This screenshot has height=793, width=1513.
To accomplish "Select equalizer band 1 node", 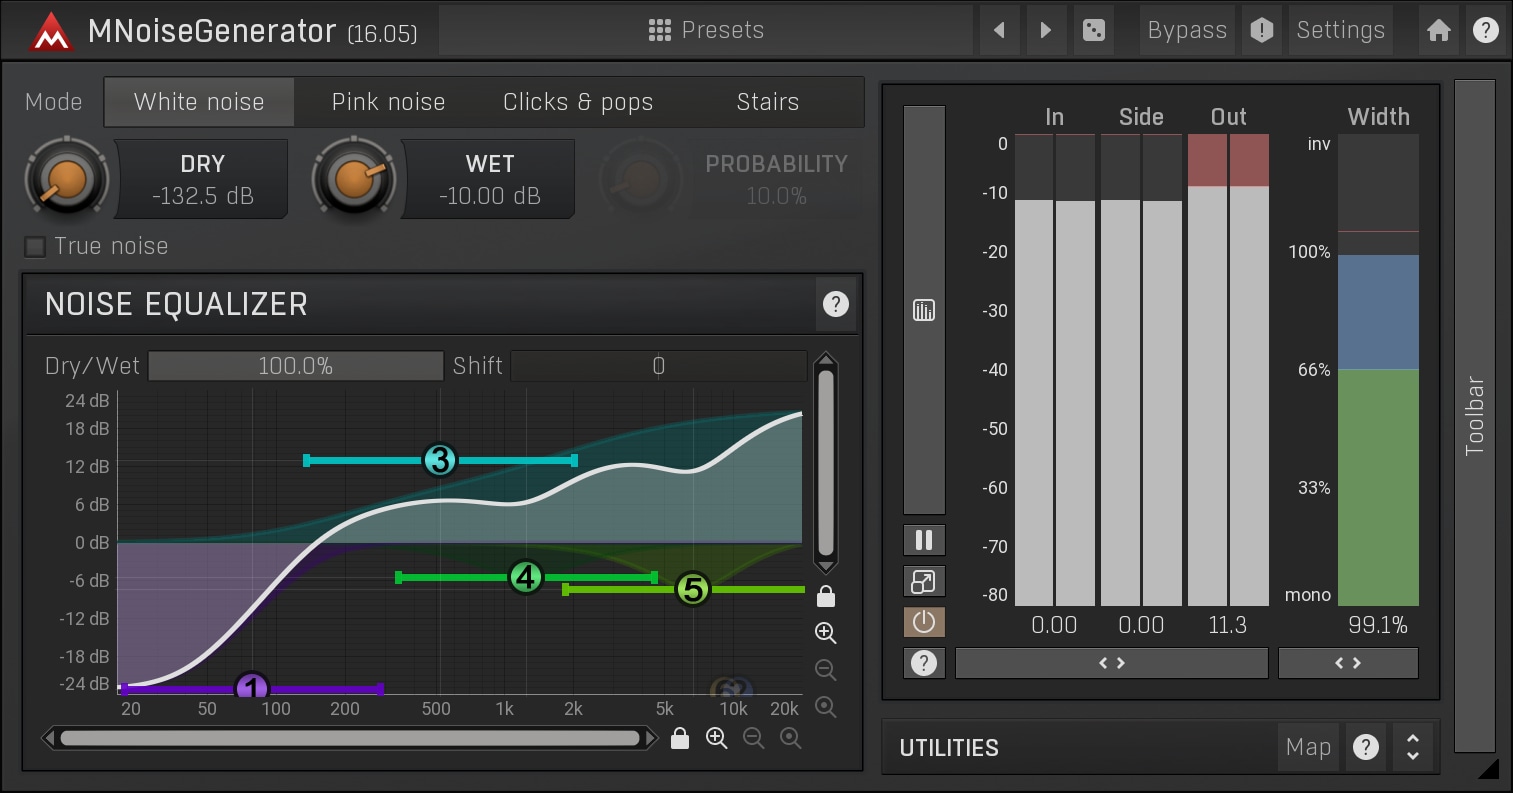I will 252,688.
